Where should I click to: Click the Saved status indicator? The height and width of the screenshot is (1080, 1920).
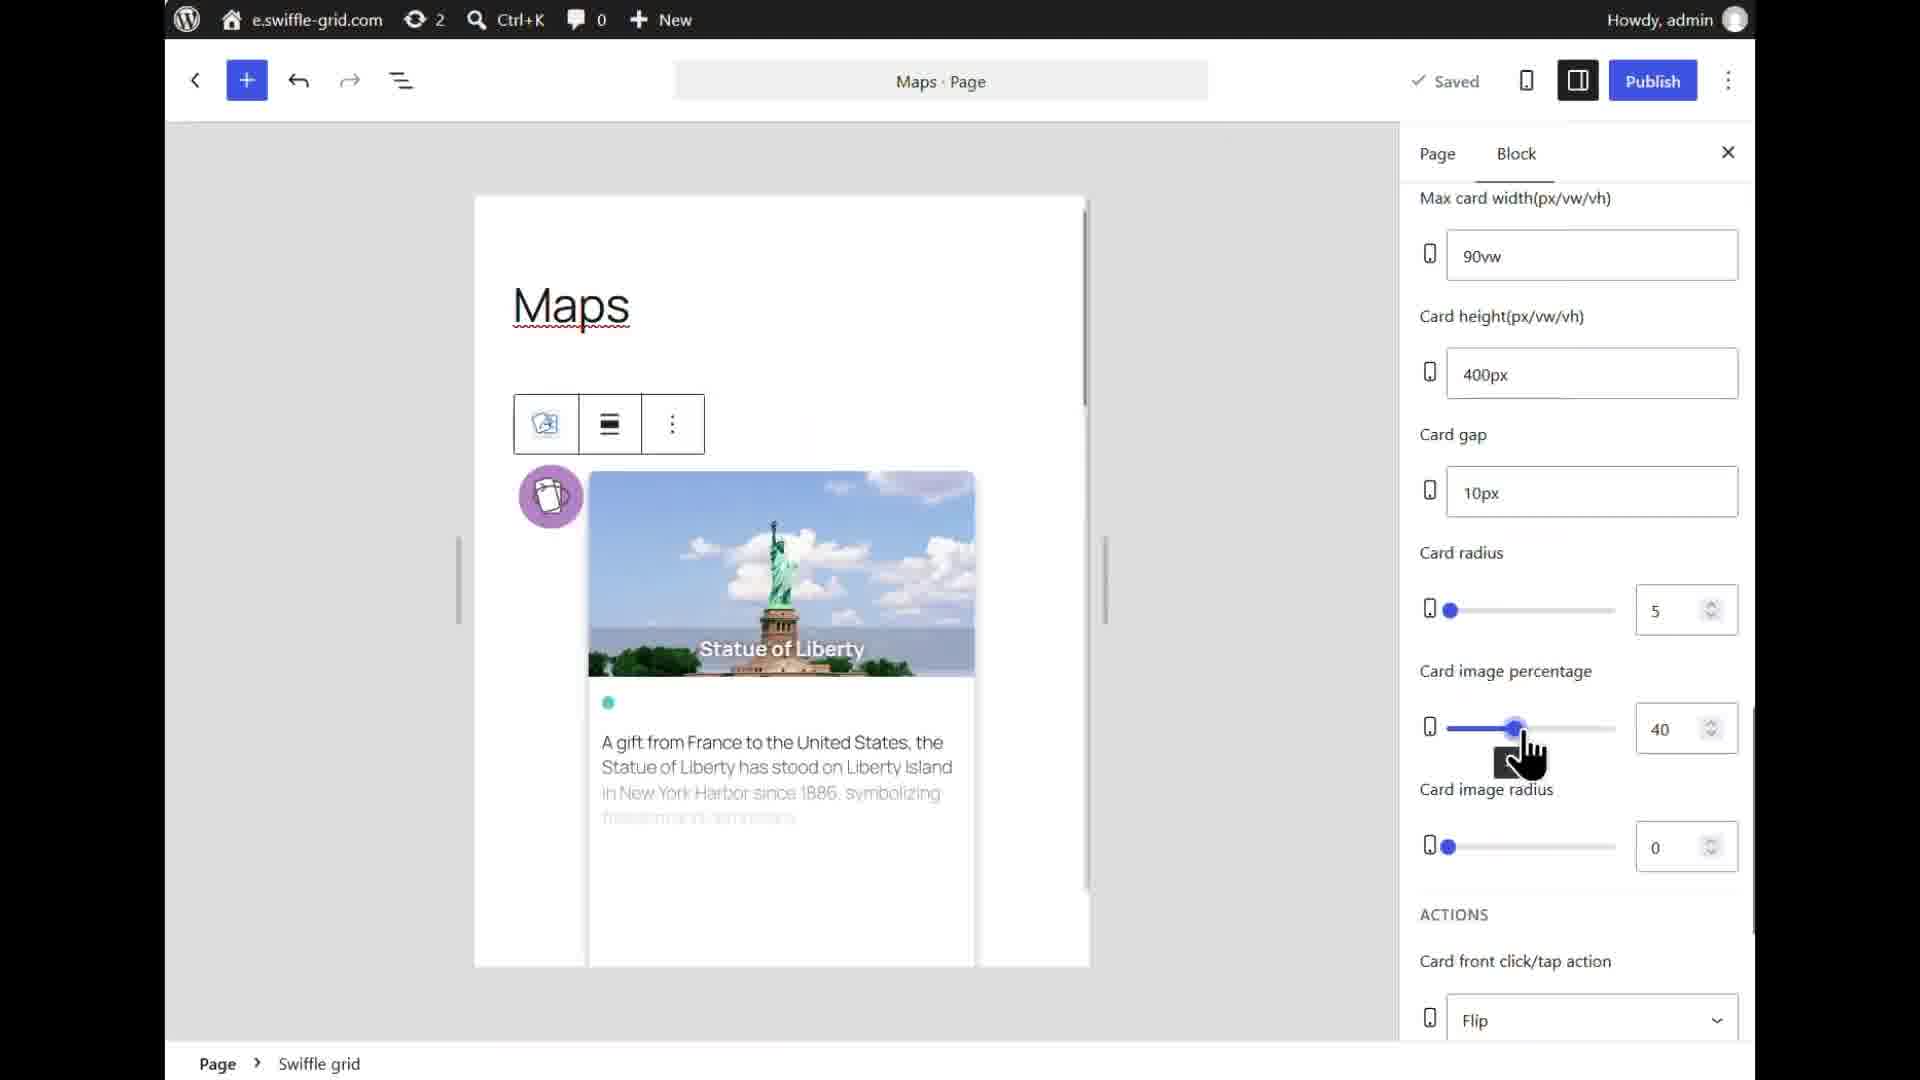coord(1444,81)
